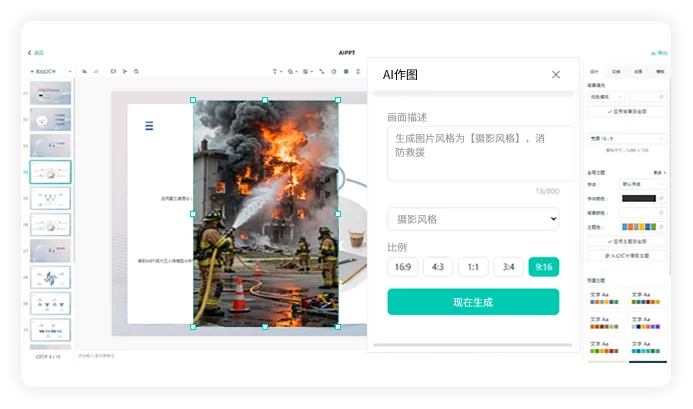Open slide 10 thumbnail
This screenshot has height=409, width=693.
[50, 330]
